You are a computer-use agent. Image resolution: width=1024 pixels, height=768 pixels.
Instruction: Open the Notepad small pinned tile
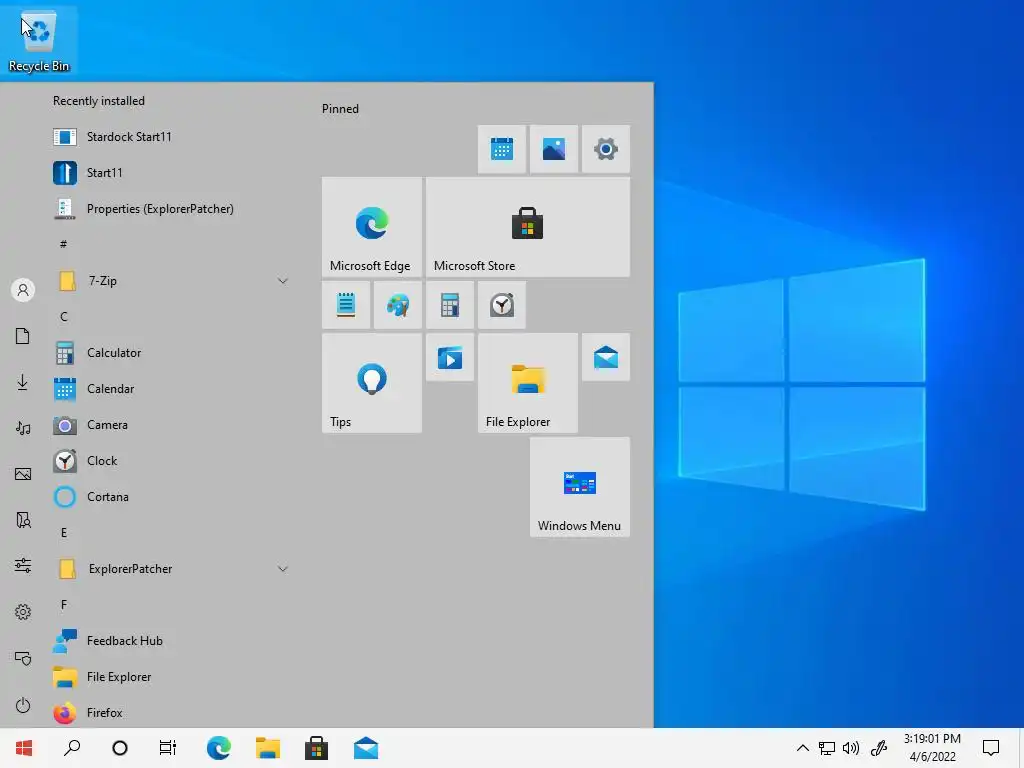tap(345, 305)
